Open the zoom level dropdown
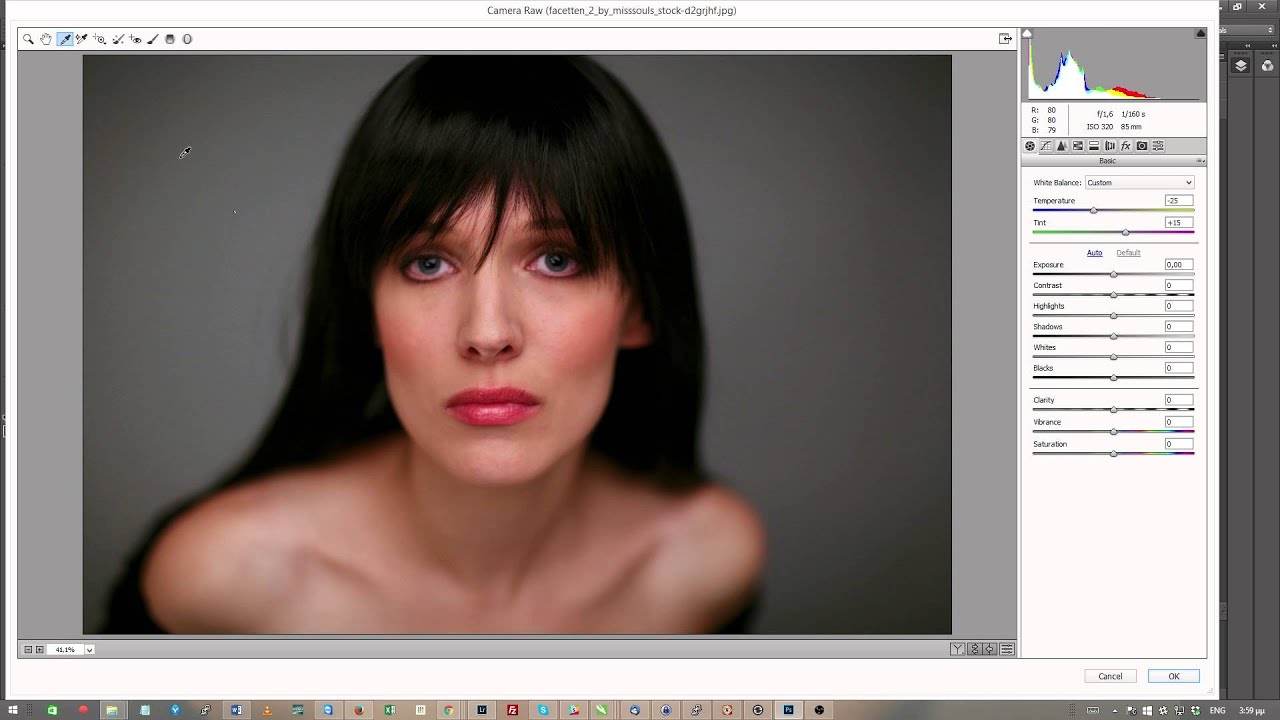1280x720 pixels. [x=89, y=650]
